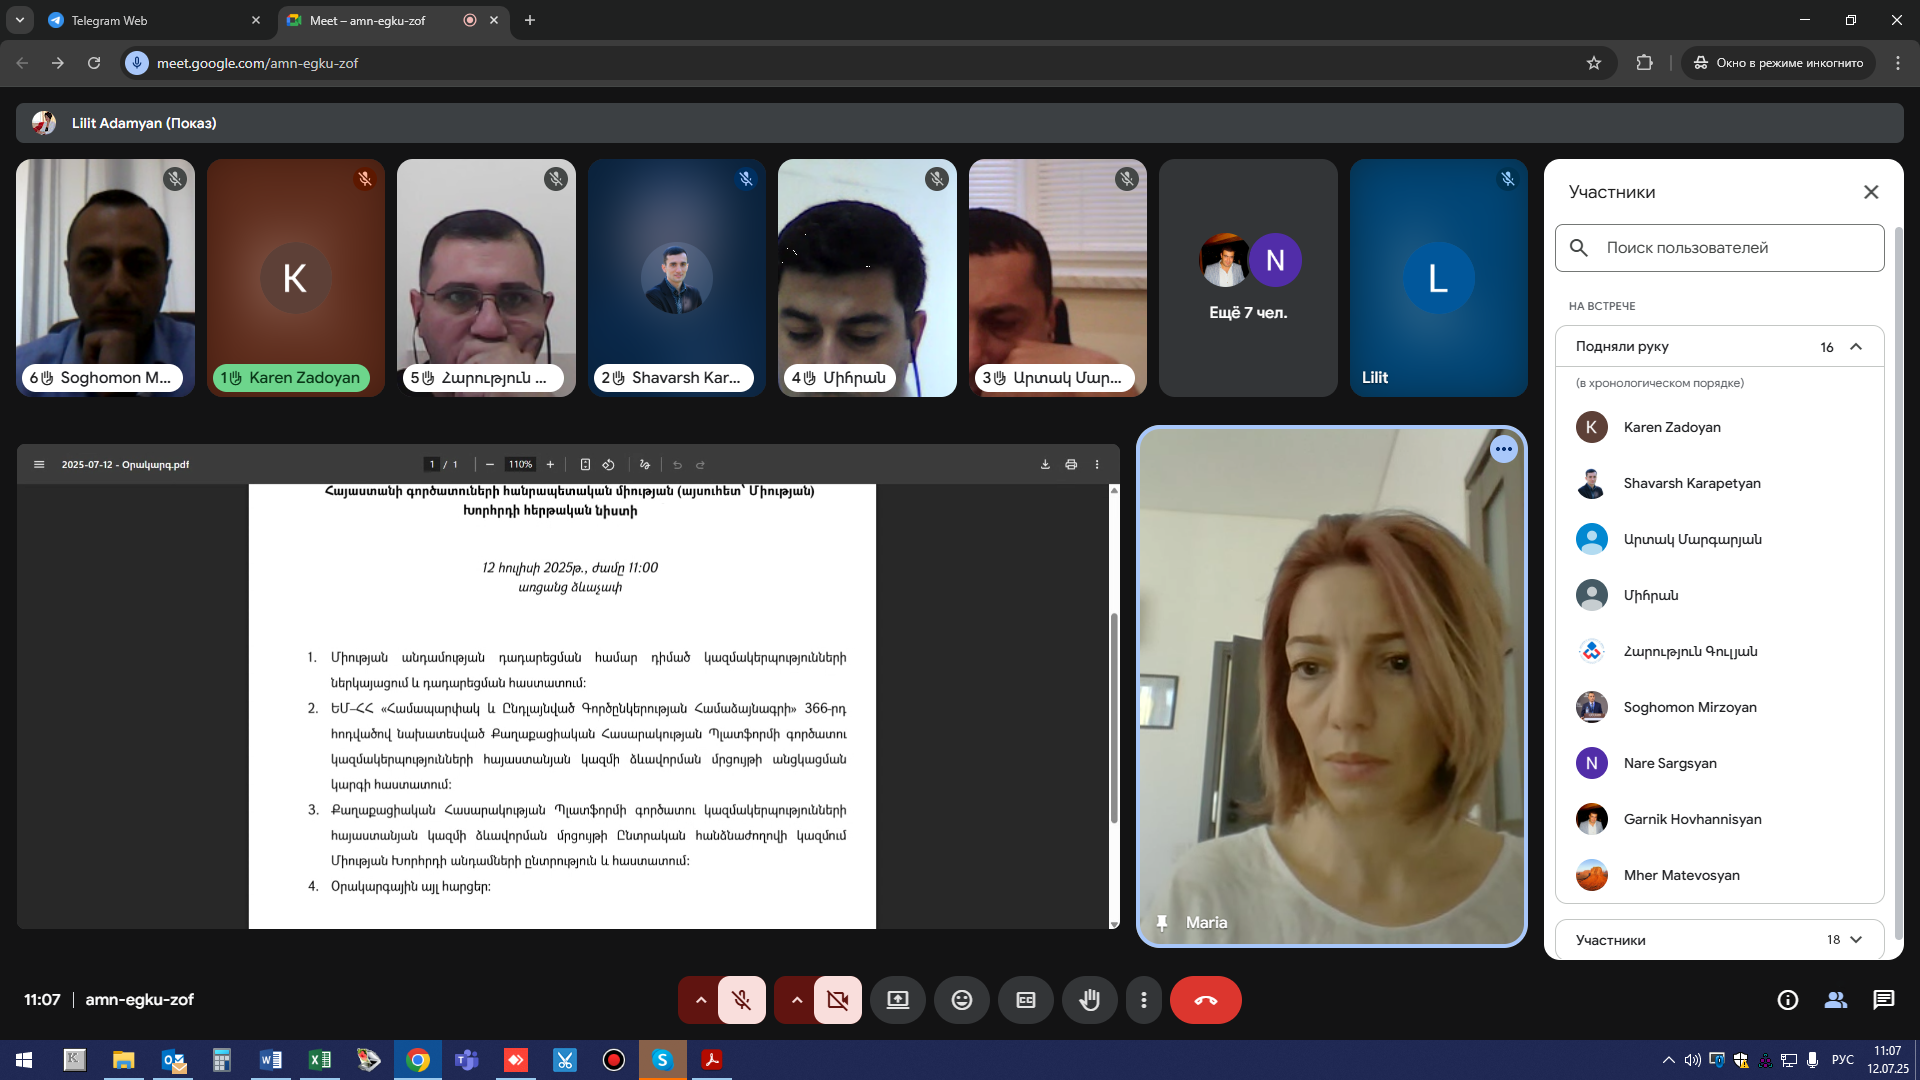
Task: Open the Windows Start menu
Action: tap(24, 1060)
